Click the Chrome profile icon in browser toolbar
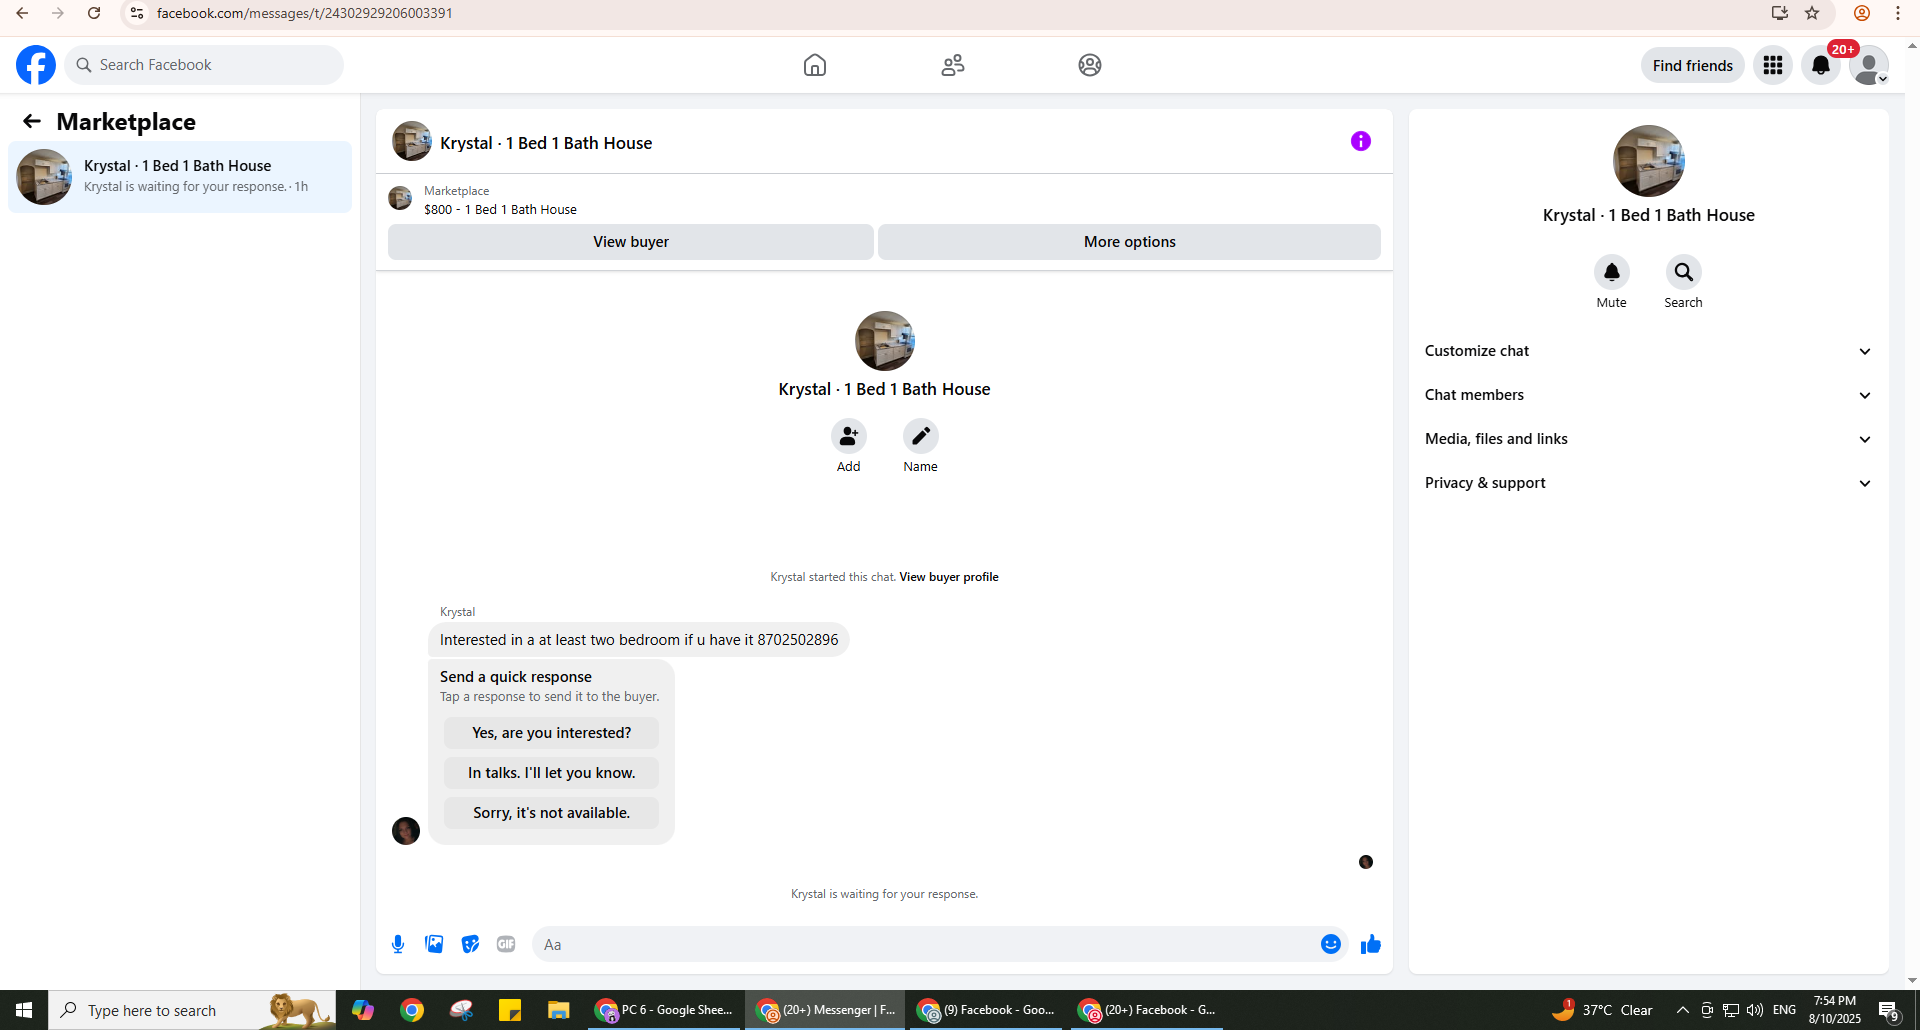This screenshot has height=1030, width=1920. click(1862, 13)
